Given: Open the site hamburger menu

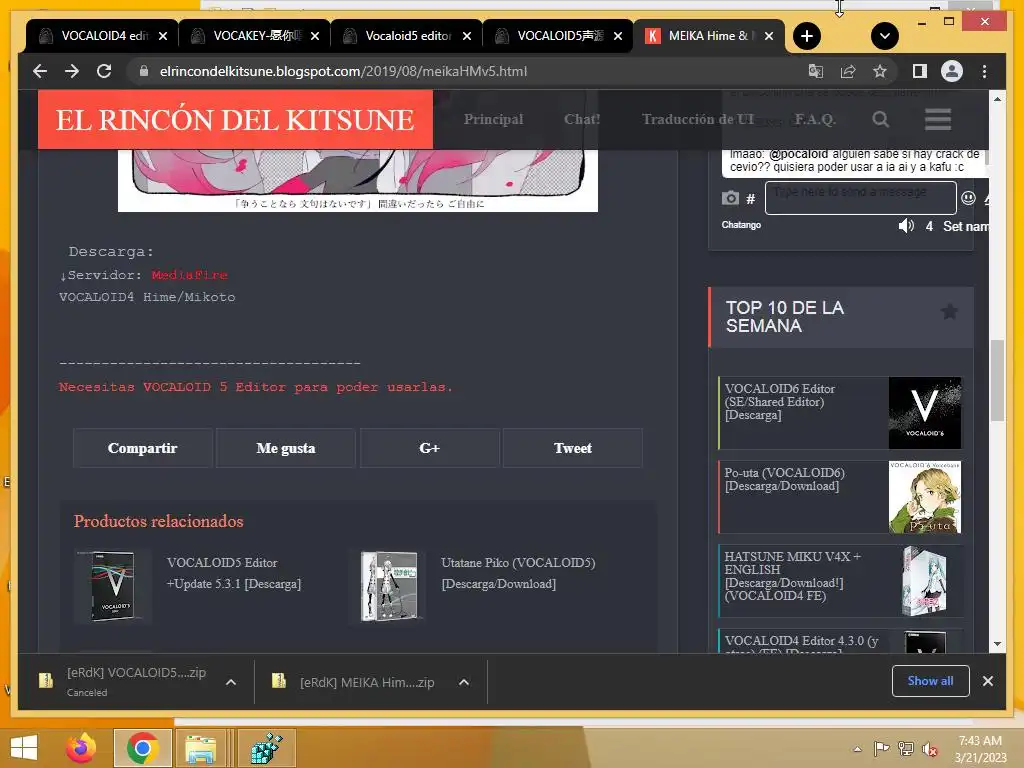Looking at the screenshot, I should [x=938, y=120].
